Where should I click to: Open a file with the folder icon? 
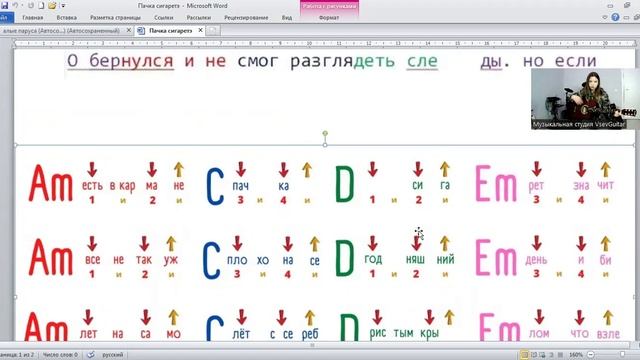(52, 6)
